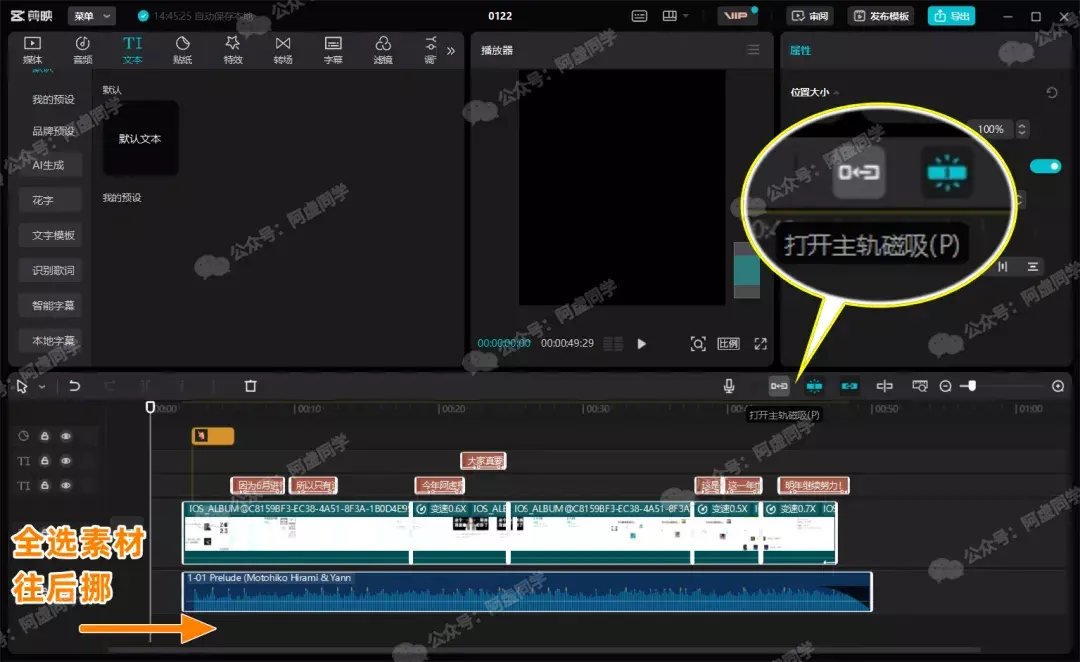Expand more tabs with the double chevron

[x=450, y=50]
